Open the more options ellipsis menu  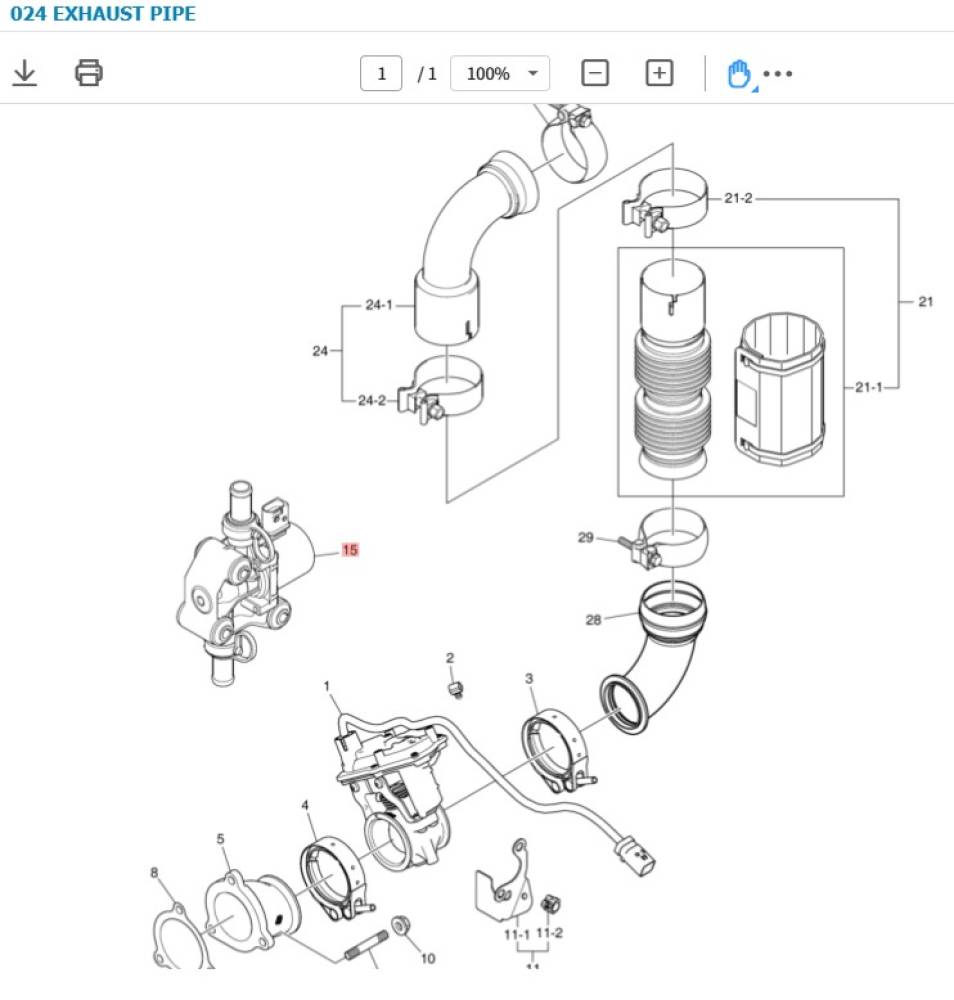pos(778,74)
